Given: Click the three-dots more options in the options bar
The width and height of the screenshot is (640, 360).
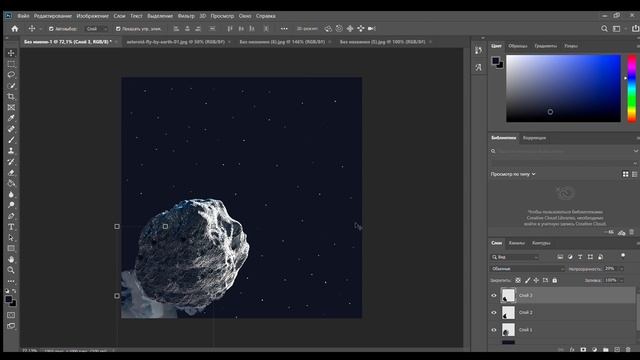Looking at the screenshot, I should click(x=284, y=29).
